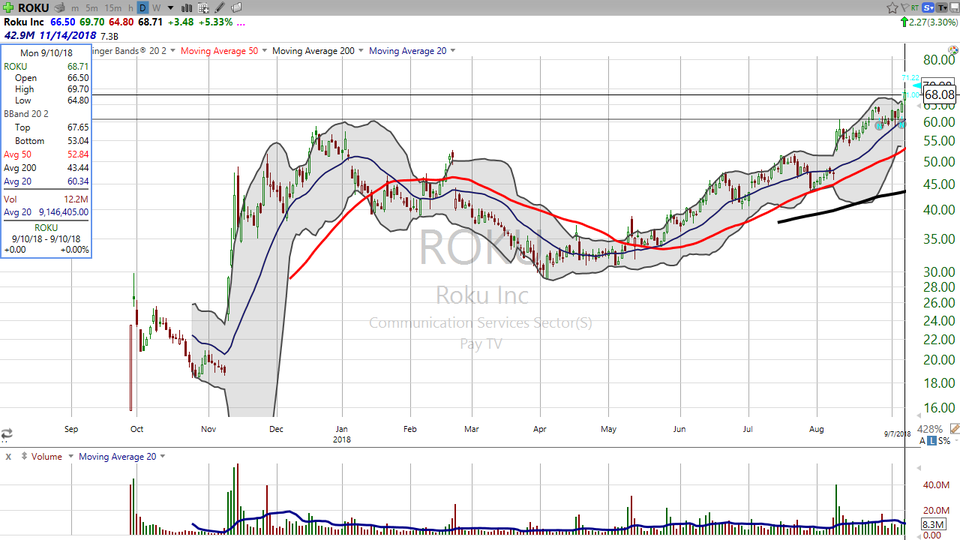The height and width of the screenshot is (540, 960).
Task: Open the chart color palette icon
Action: pyautogui.click(x=236, y=8)
